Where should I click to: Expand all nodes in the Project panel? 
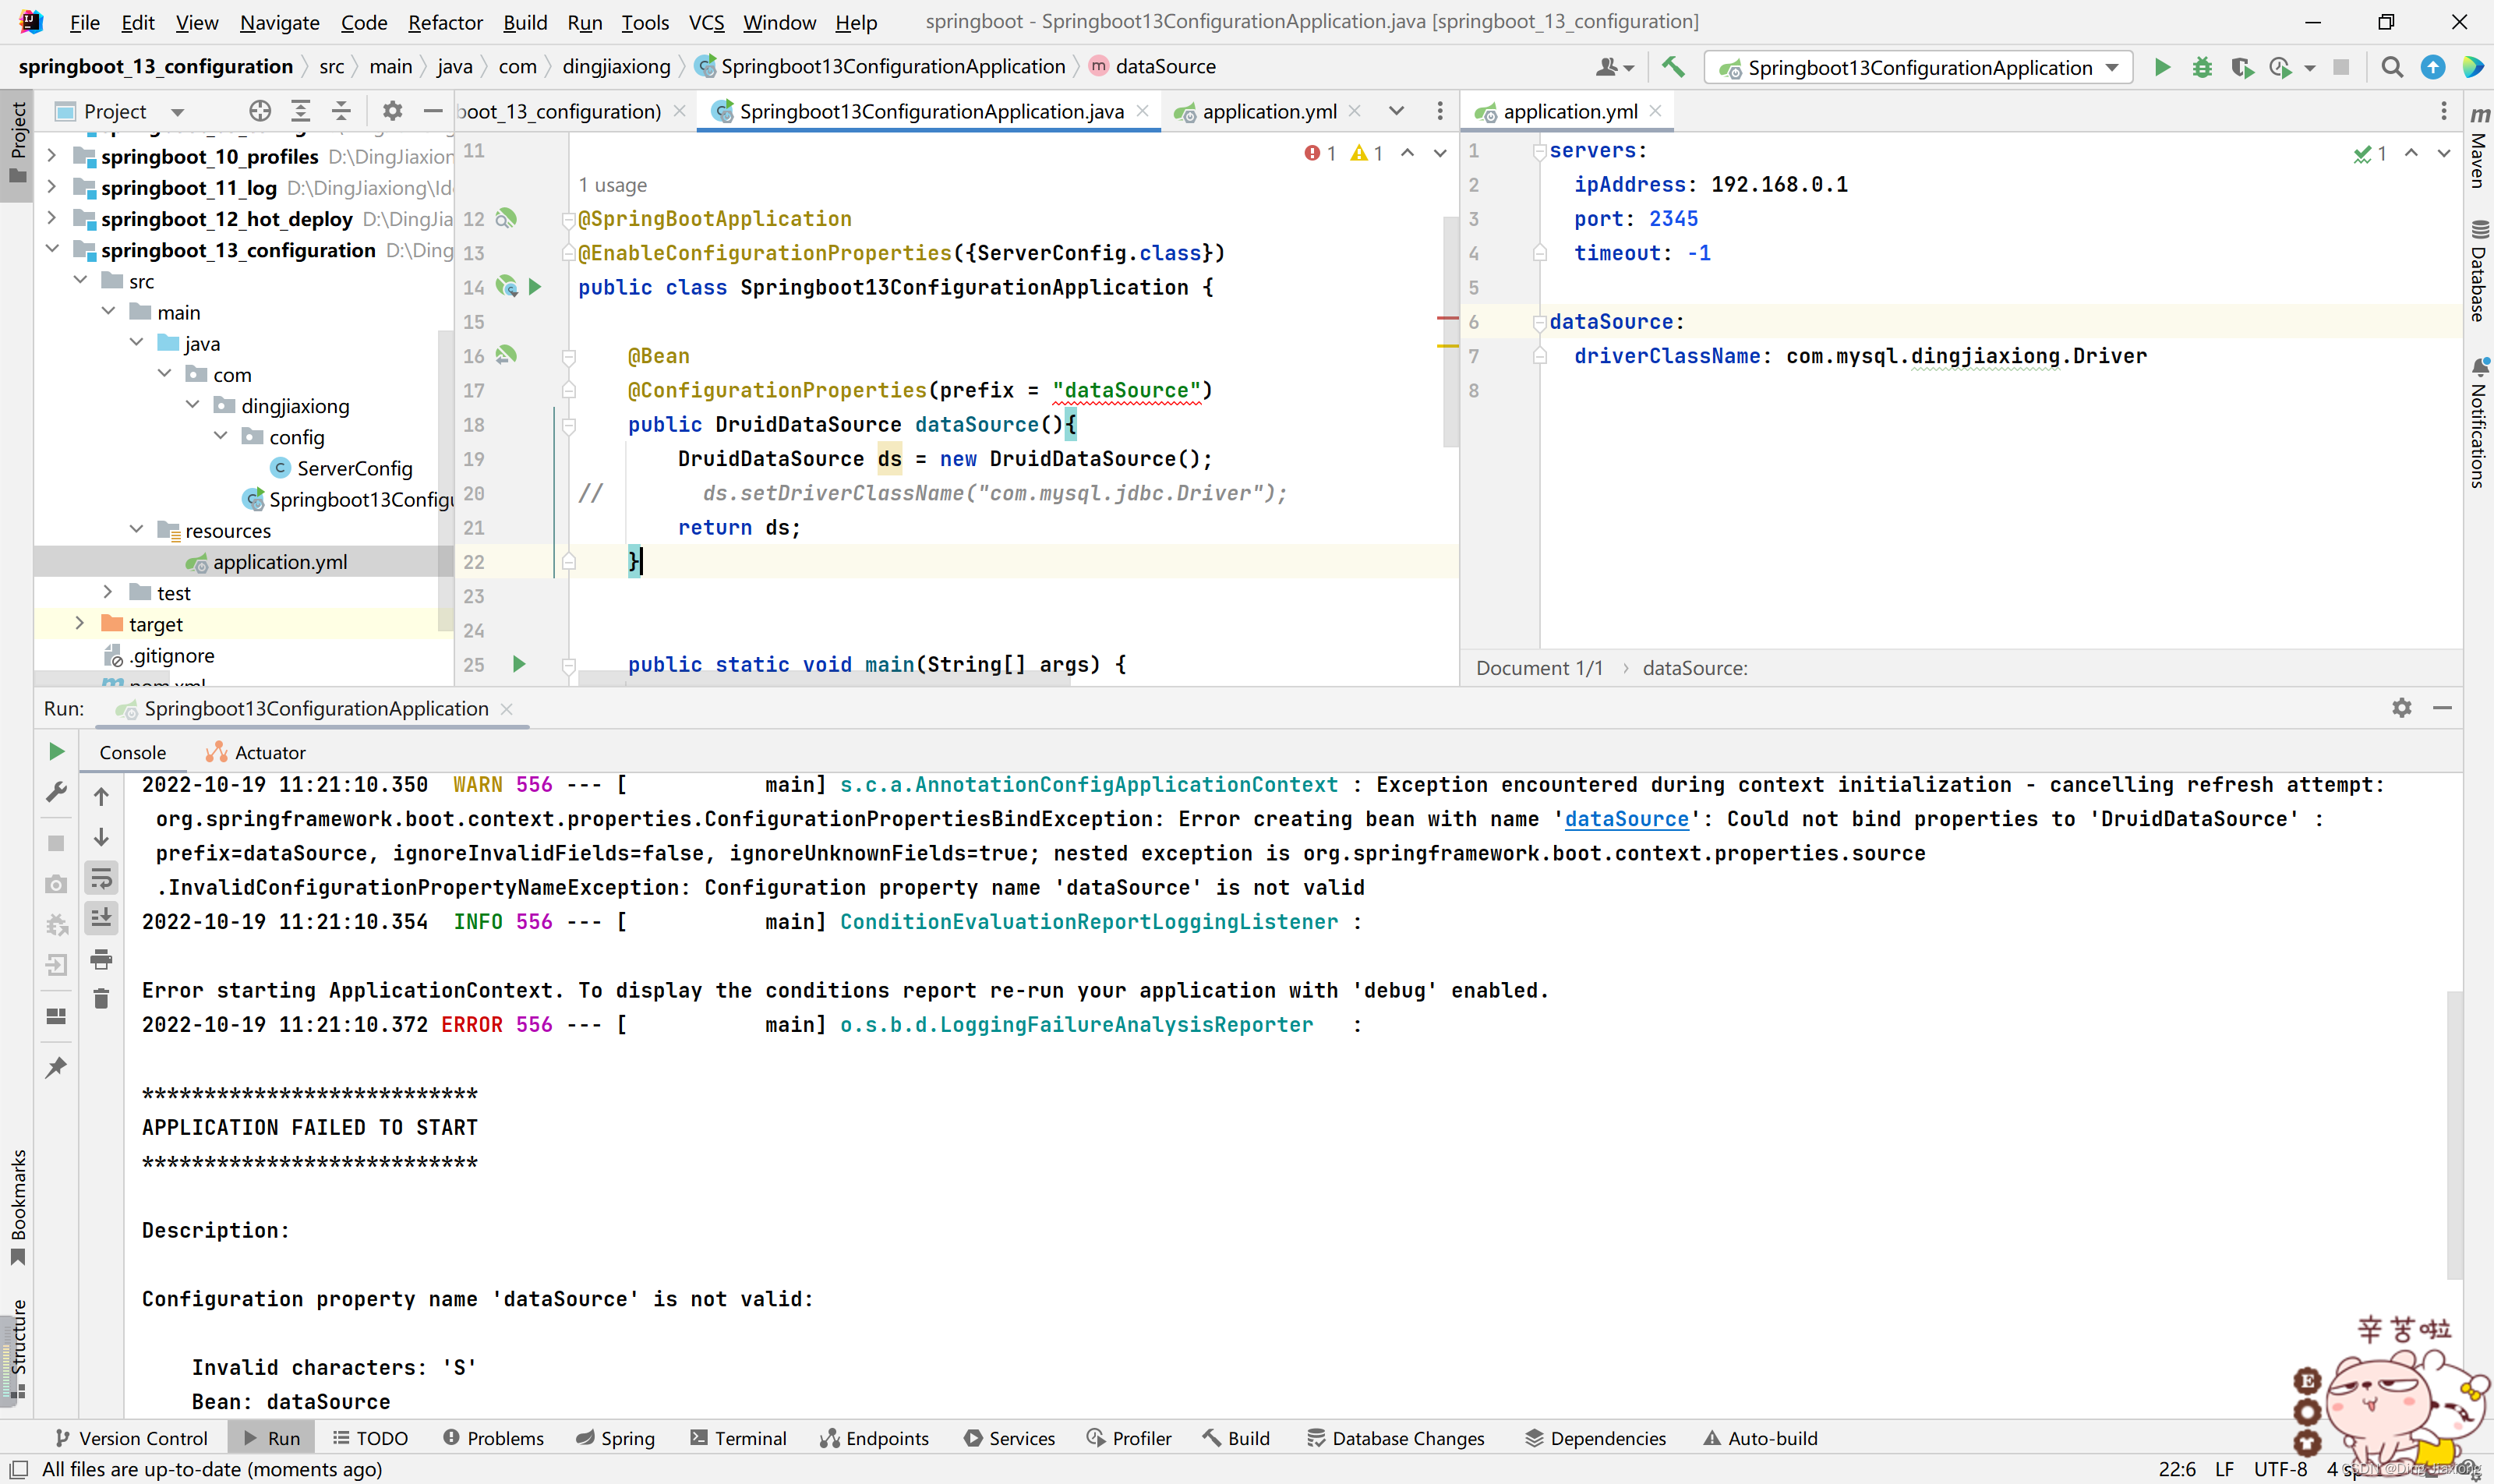[x=300, y=111]
